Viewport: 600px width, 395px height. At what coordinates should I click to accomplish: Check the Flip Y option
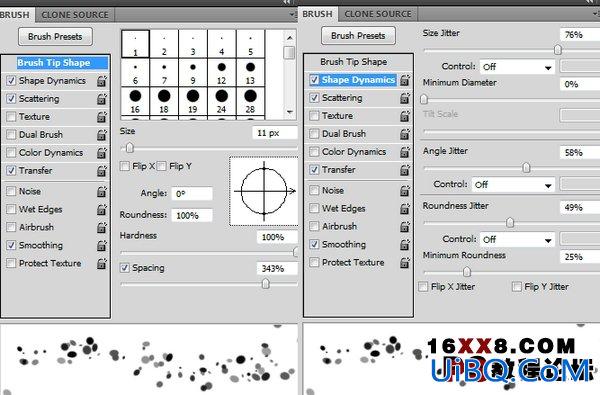point(161,166)
